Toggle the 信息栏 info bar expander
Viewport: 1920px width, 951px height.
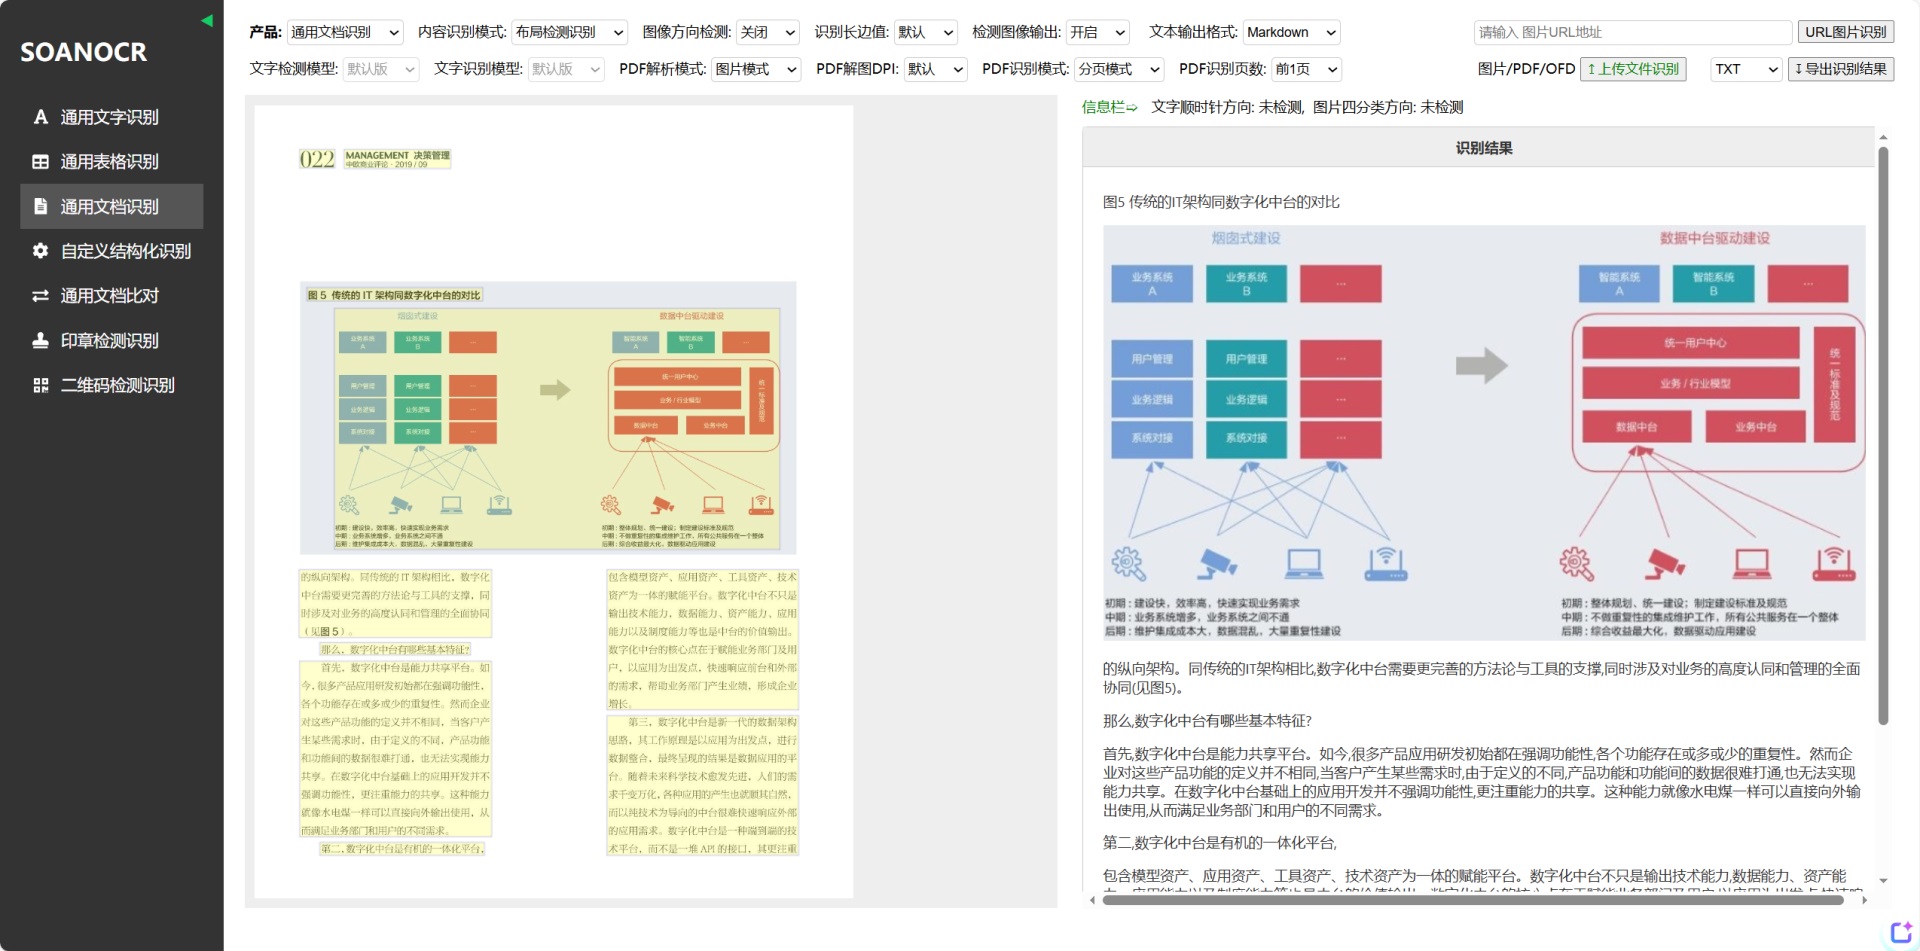pyautogui.click(x=1109, y=107)
